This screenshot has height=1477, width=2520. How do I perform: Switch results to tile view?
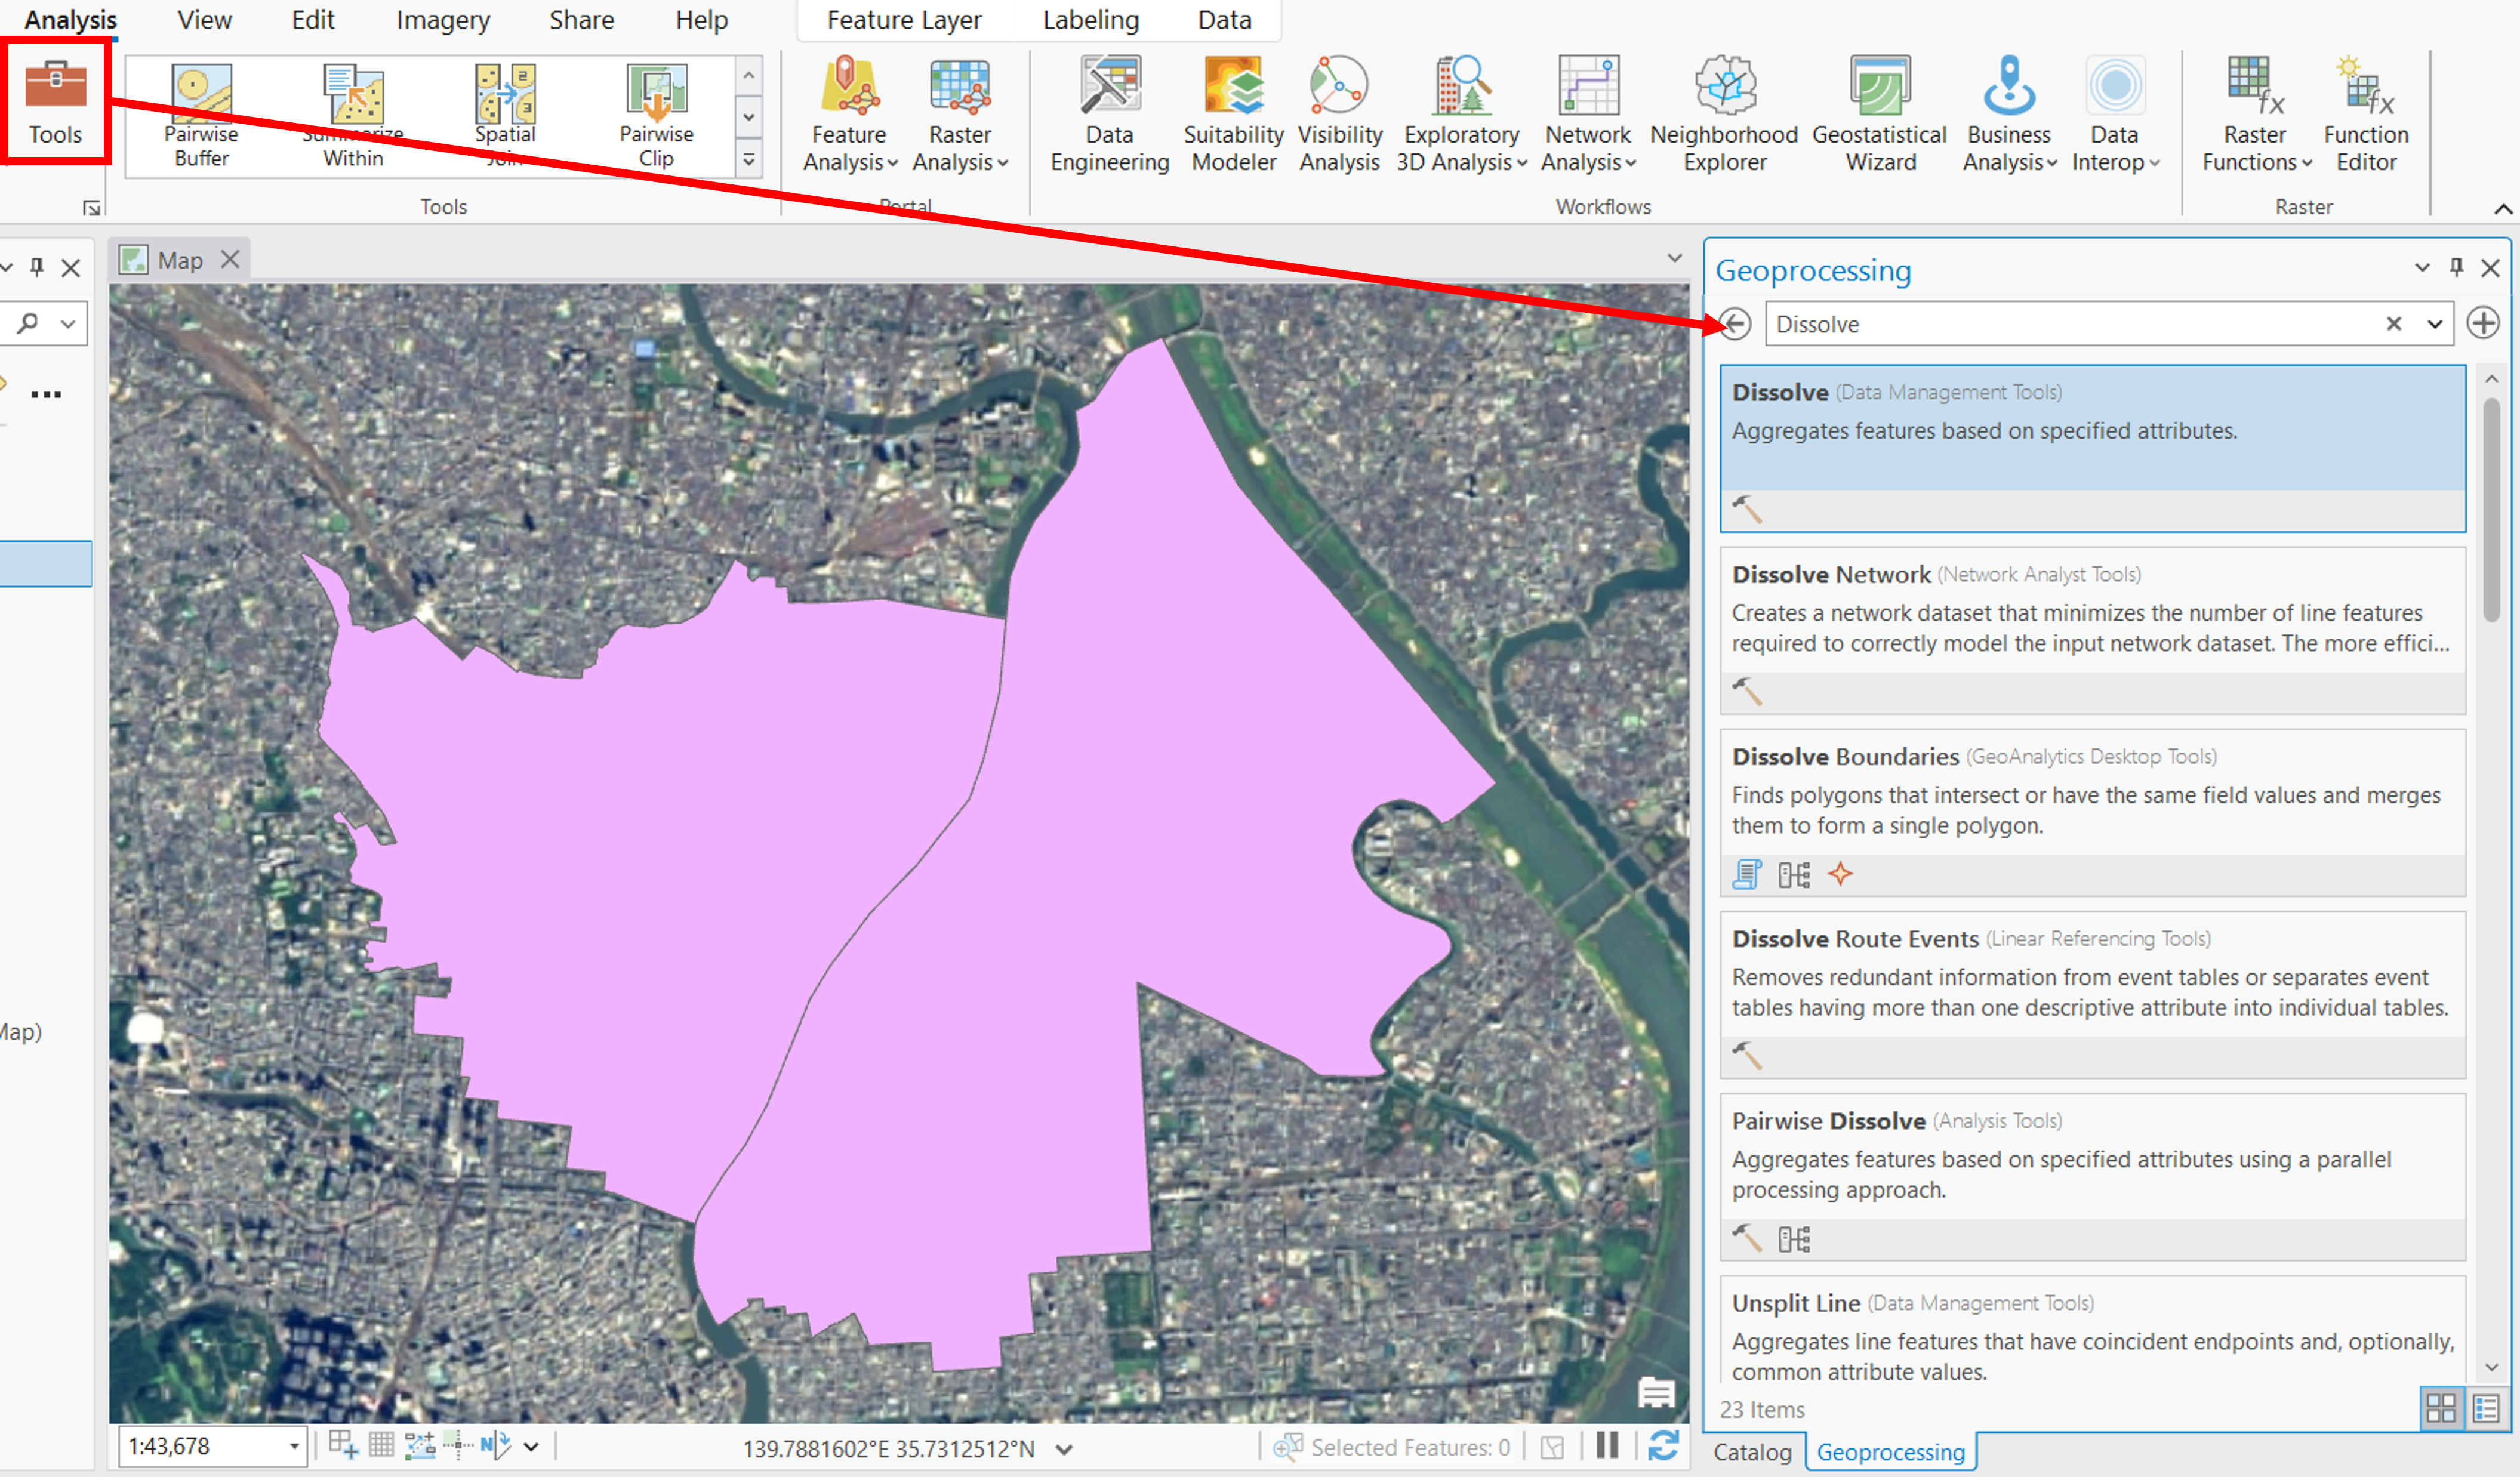2441,1409
